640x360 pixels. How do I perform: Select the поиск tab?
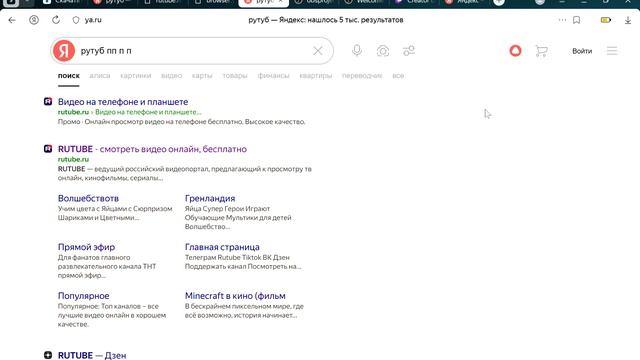(69, 76)
